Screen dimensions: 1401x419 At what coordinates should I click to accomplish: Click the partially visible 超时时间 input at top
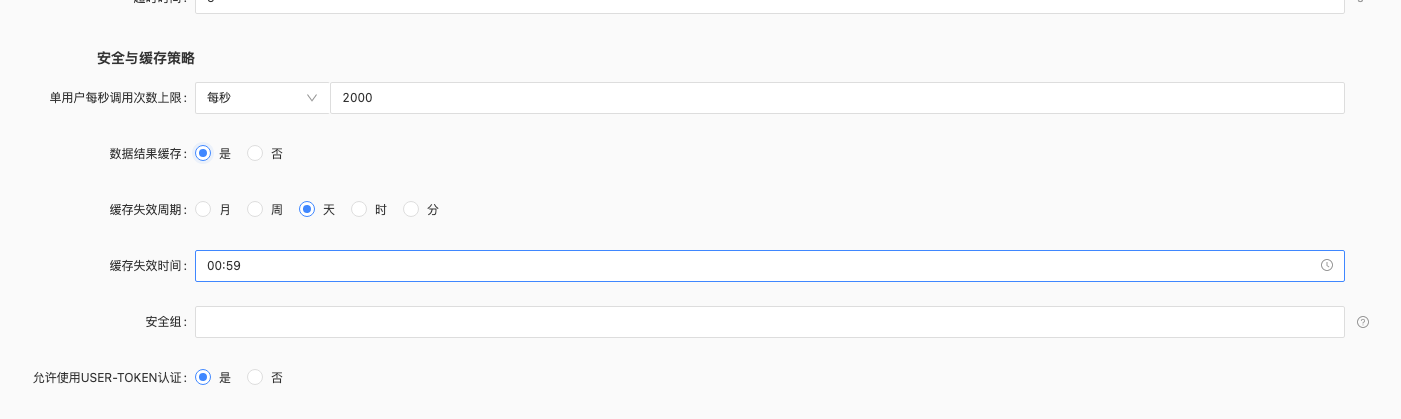tap(770, 6)
